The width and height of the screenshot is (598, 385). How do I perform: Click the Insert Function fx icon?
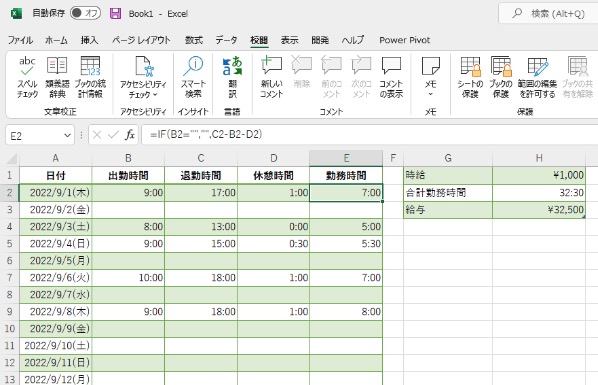click(x=130, y=135)
